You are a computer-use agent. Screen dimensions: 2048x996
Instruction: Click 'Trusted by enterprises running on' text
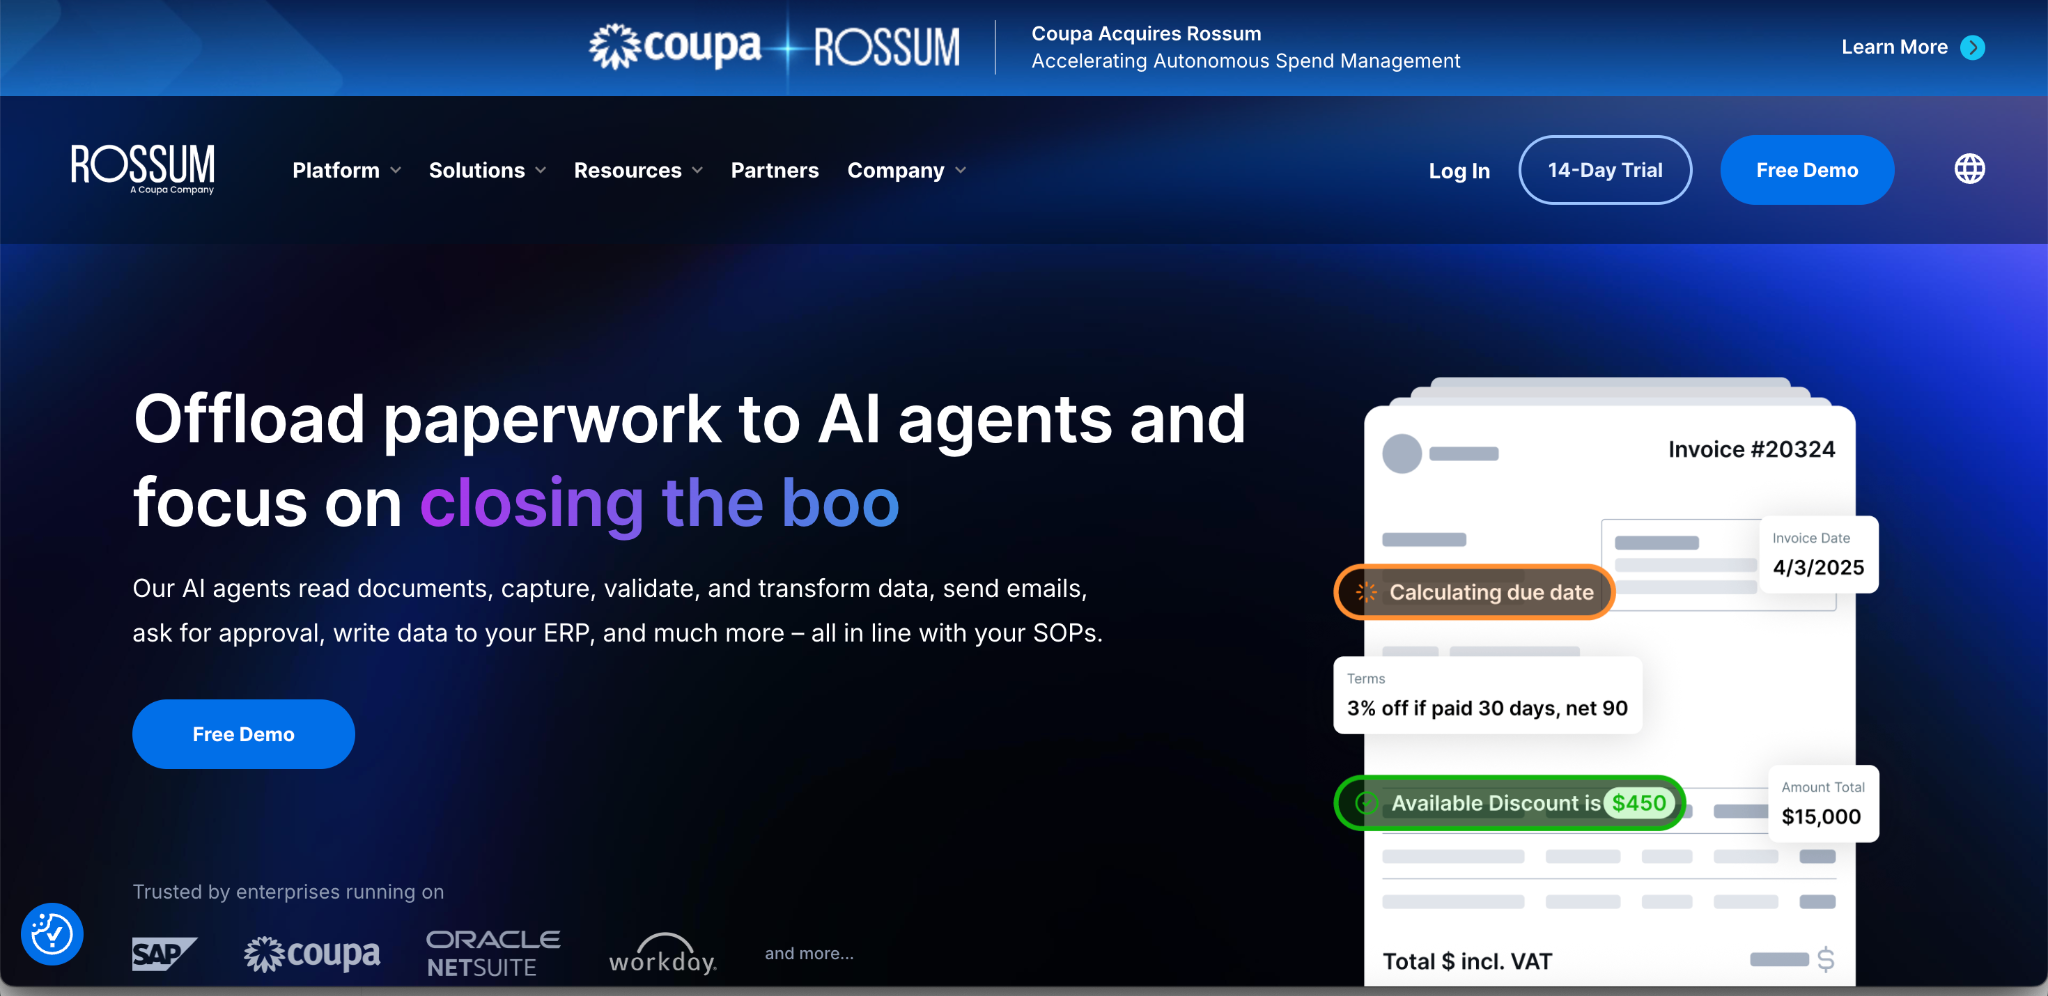coord(288,892)
